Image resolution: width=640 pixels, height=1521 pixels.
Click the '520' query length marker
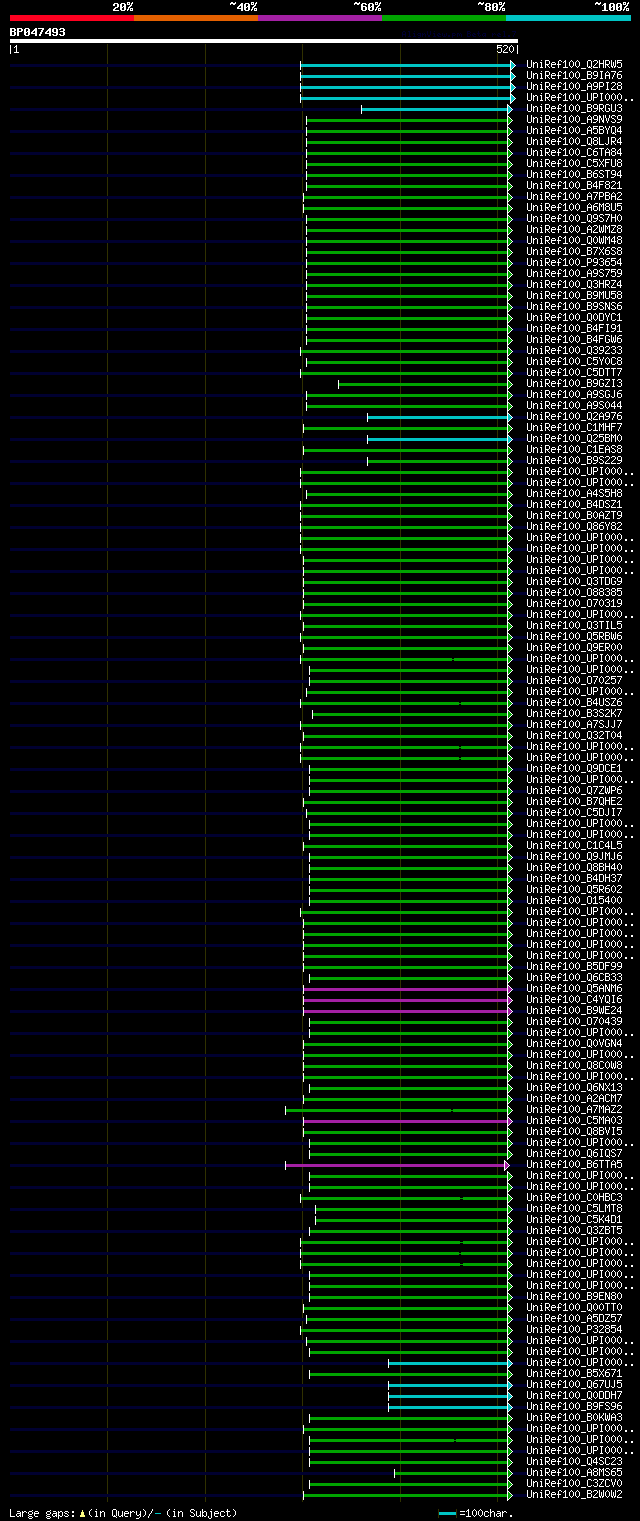(505, 50)
